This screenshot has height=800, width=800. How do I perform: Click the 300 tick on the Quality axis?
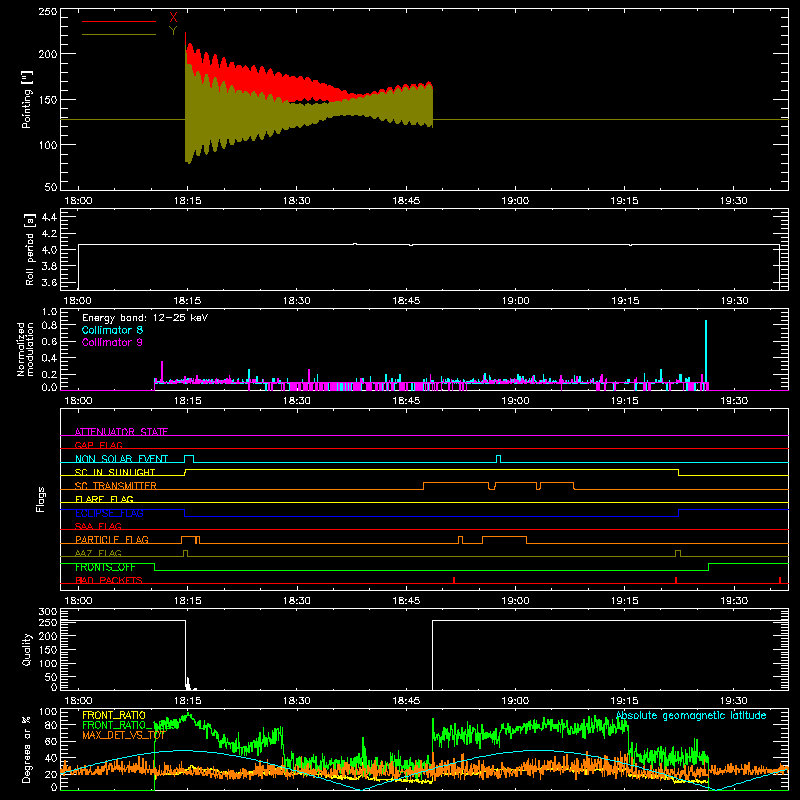(x=47, y=612)
